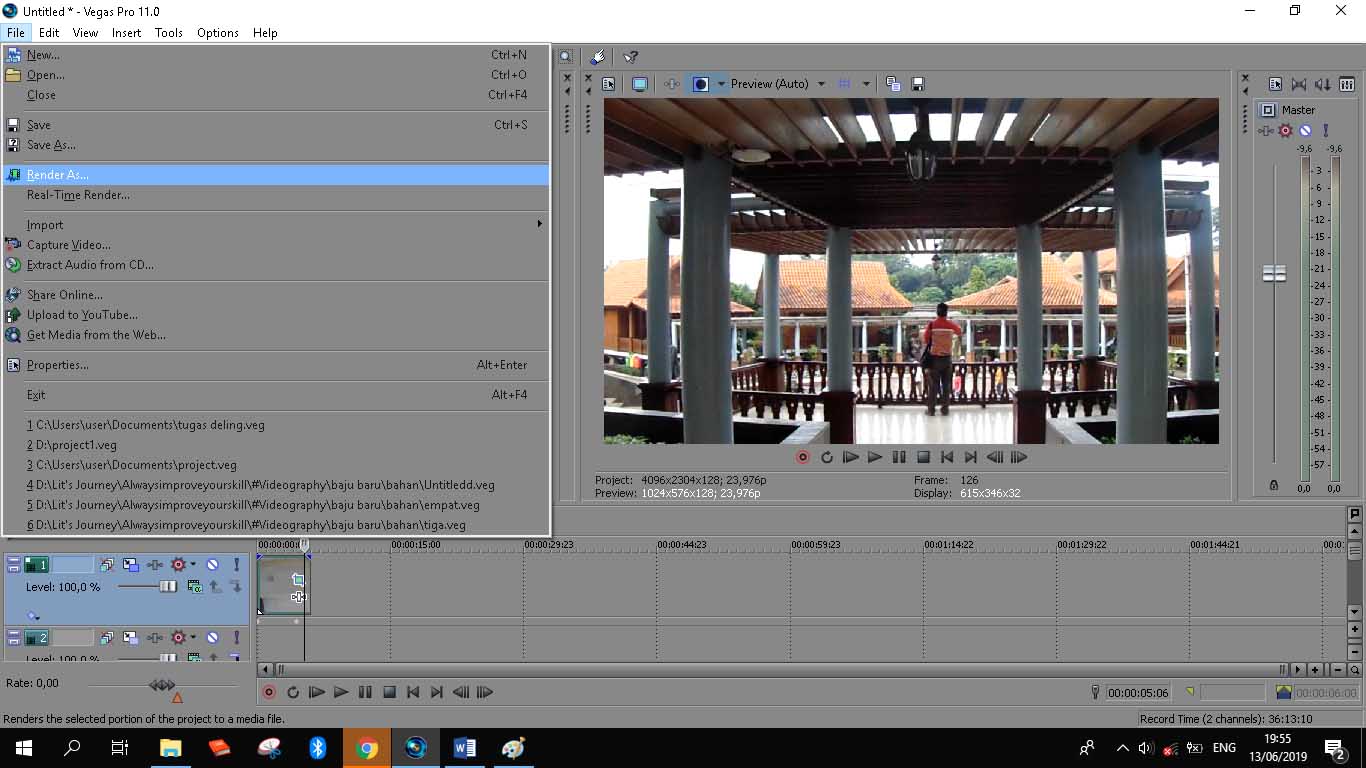Click the Event Pan/Crop icon on the clip
This screenshot has height=768, width=1366.
coord(297,579)
